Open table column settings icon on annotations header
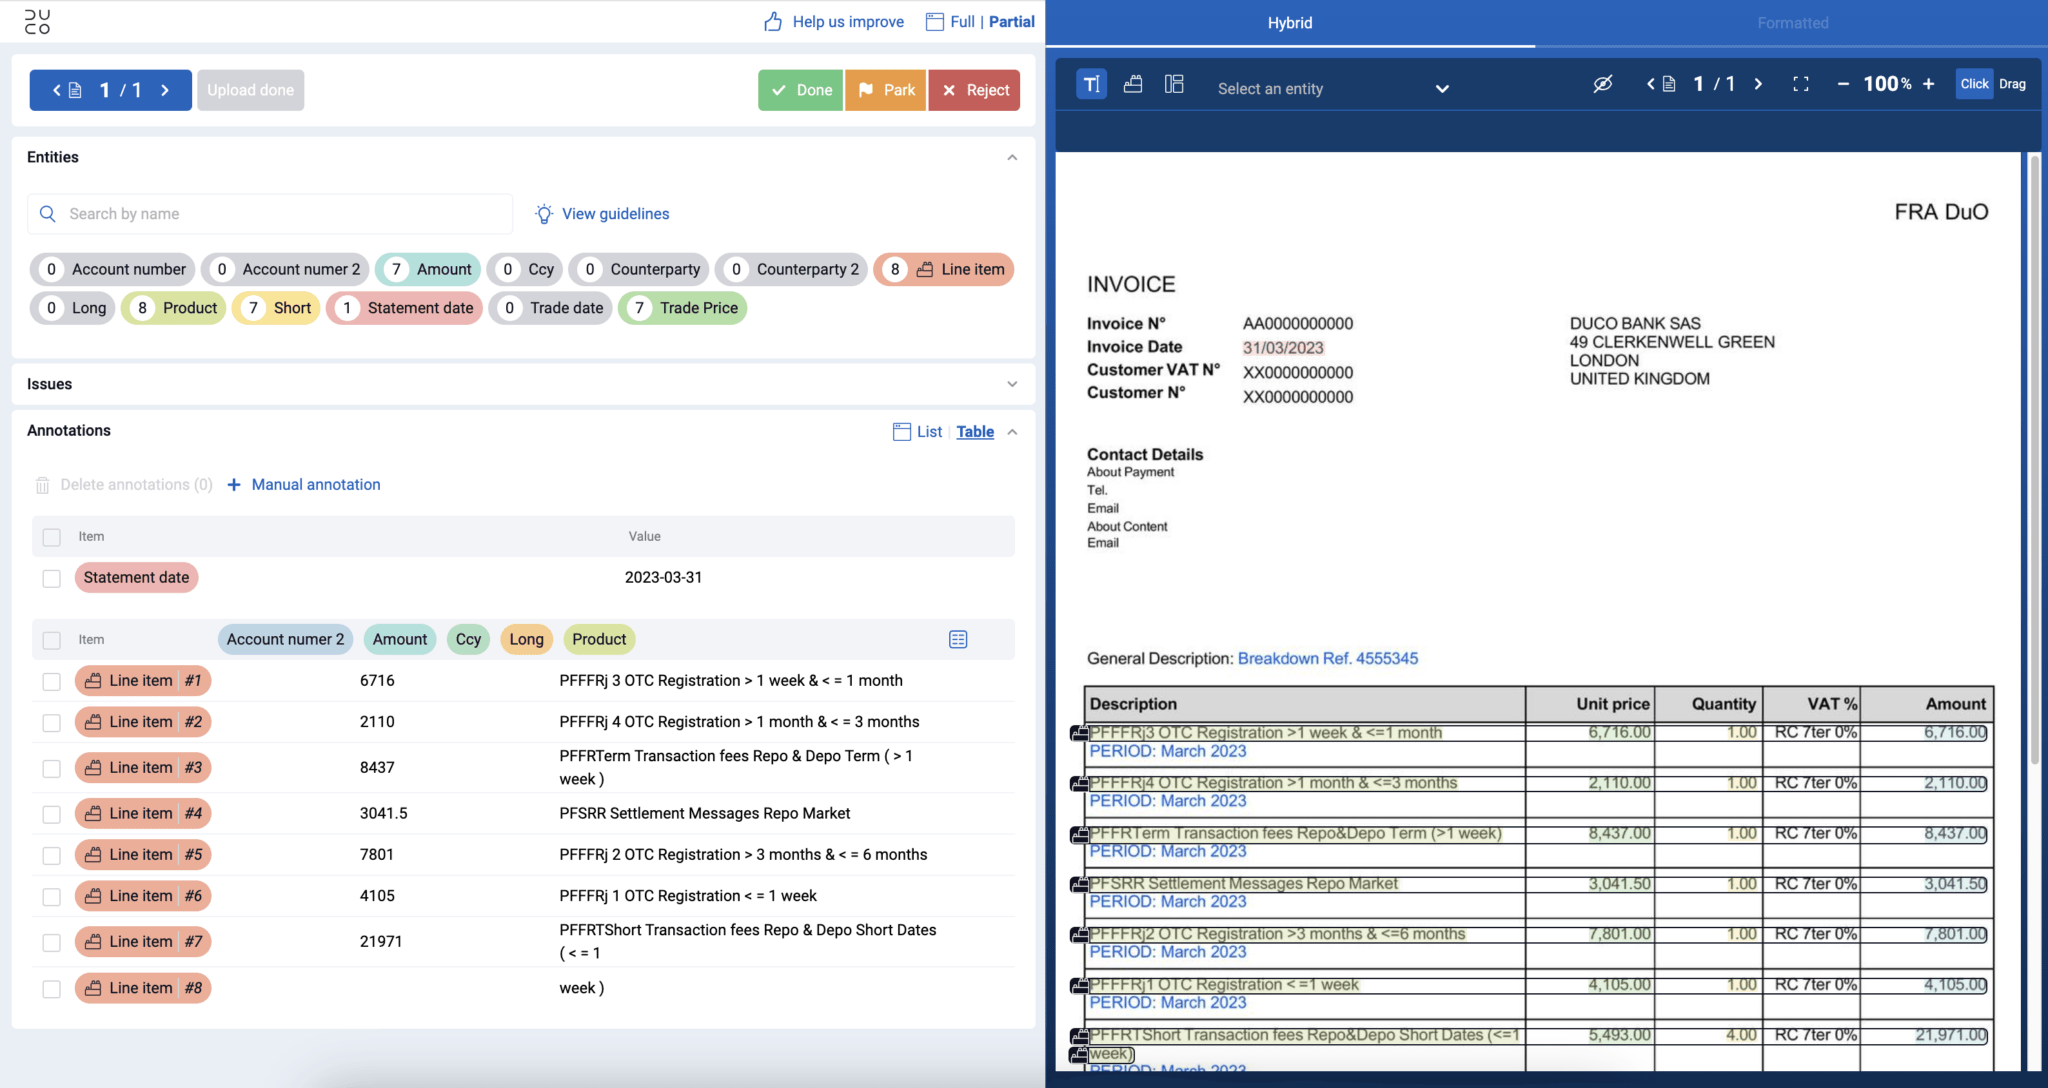The image size is (2048, 1088). 958,639
